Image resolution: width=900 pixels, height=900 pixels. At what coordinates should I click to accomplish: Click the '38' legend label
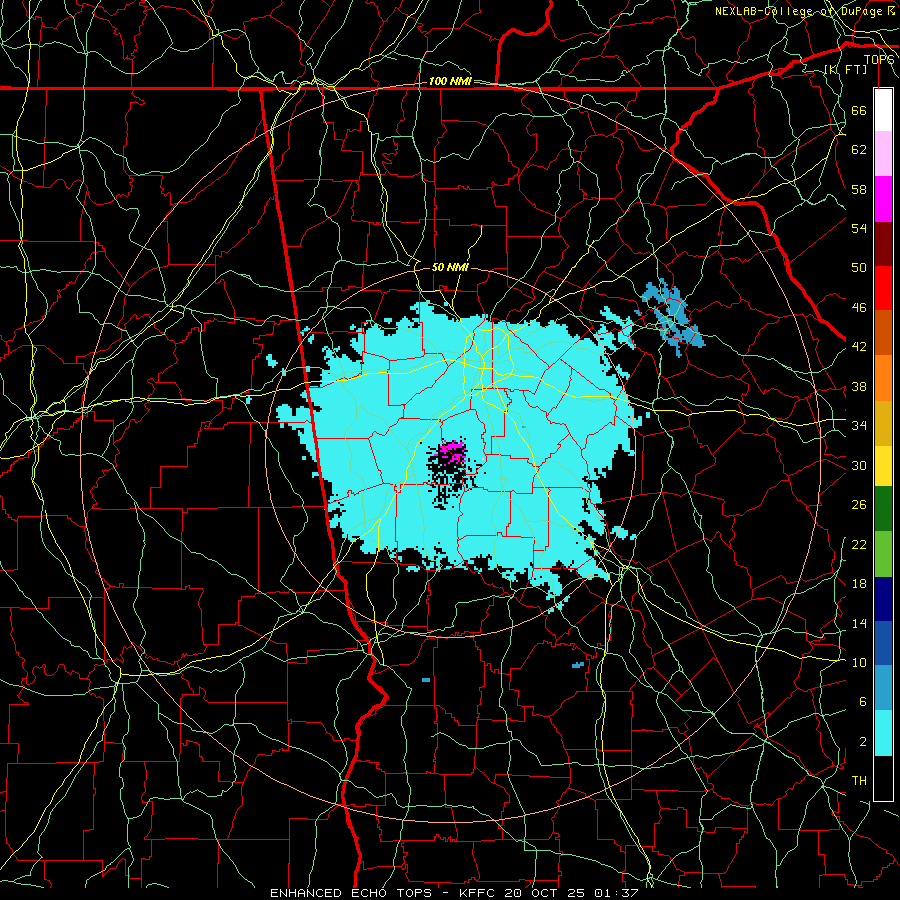[x=859, y=386]
